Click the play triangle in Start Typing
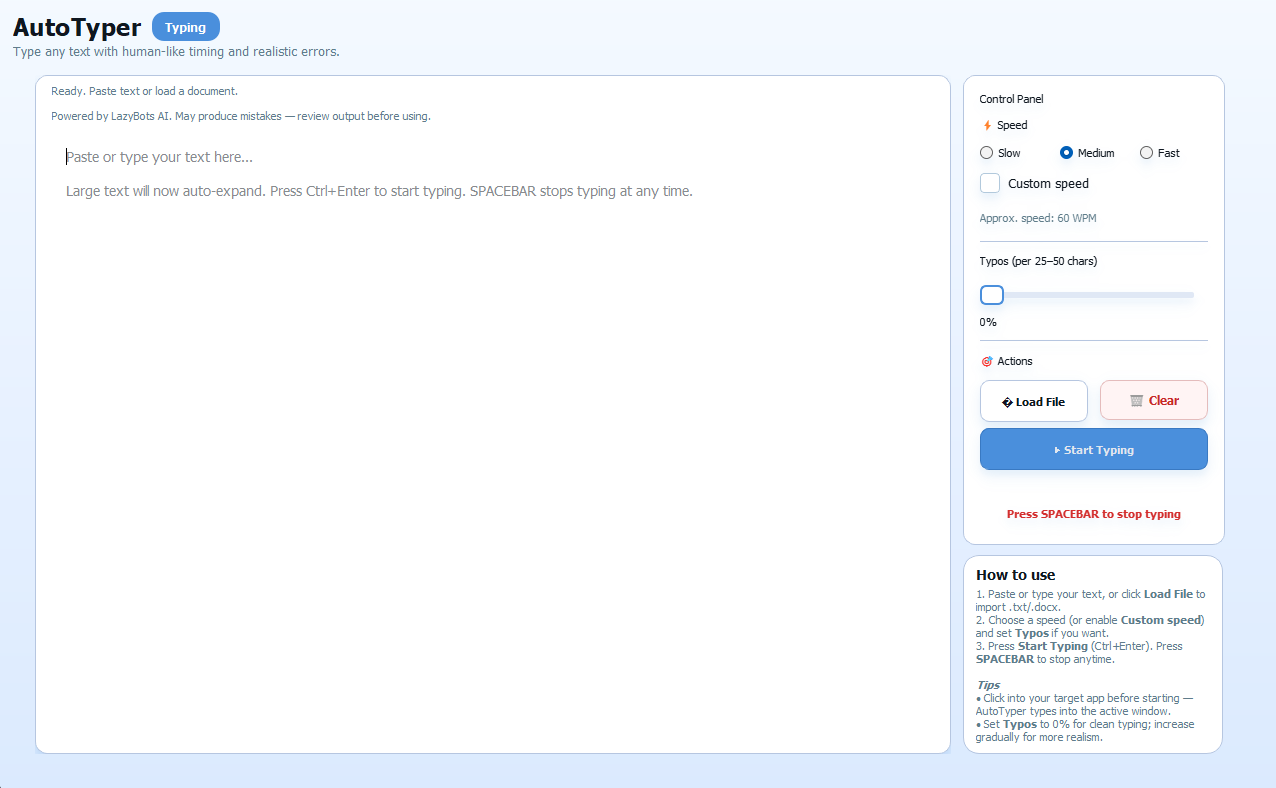This screenshot has width=1276, height=788. coord(1057,451)
